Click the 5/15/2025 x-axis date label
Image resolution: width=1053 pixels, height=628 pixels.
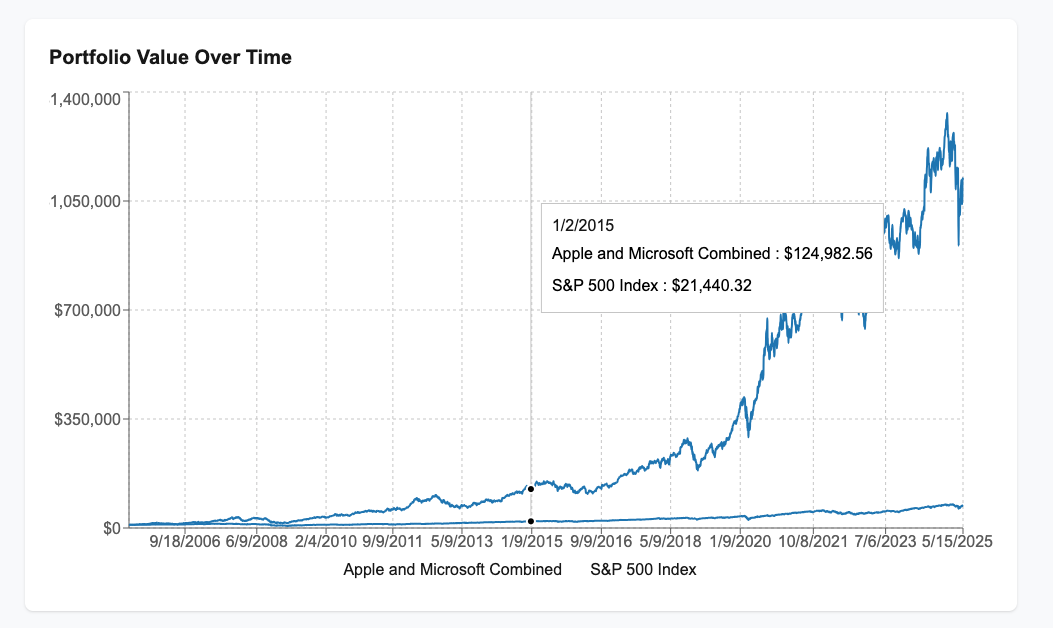(x=950, y=541)
